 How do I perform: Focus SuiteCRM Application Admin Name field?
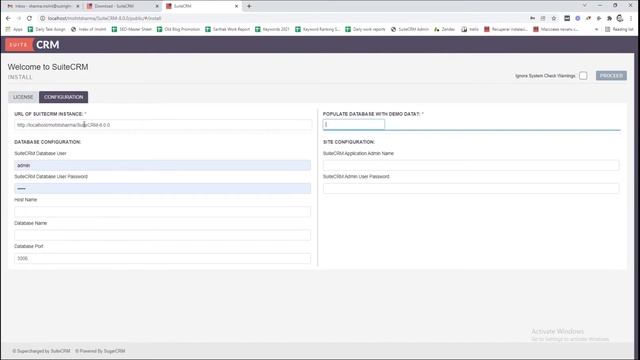pos(471,165)
